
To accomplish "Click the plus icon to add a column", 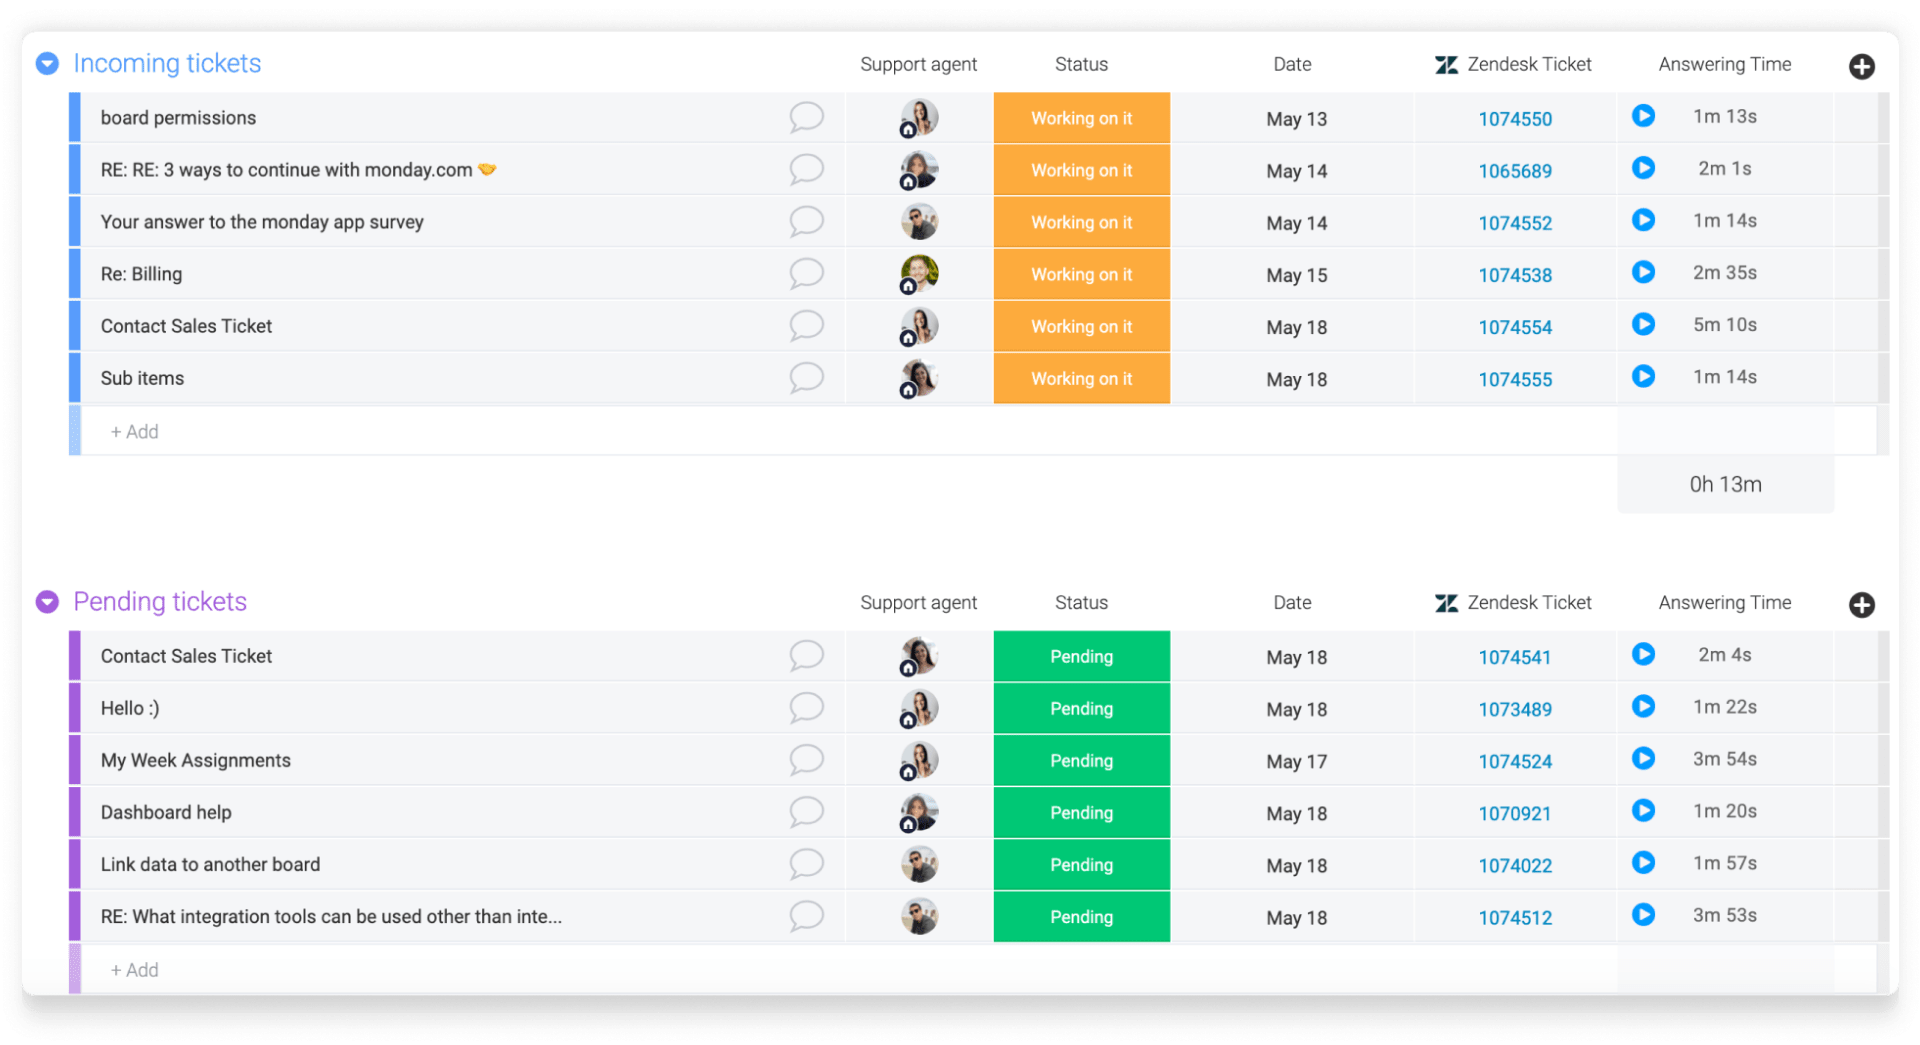I will [x=1862, y=66].
